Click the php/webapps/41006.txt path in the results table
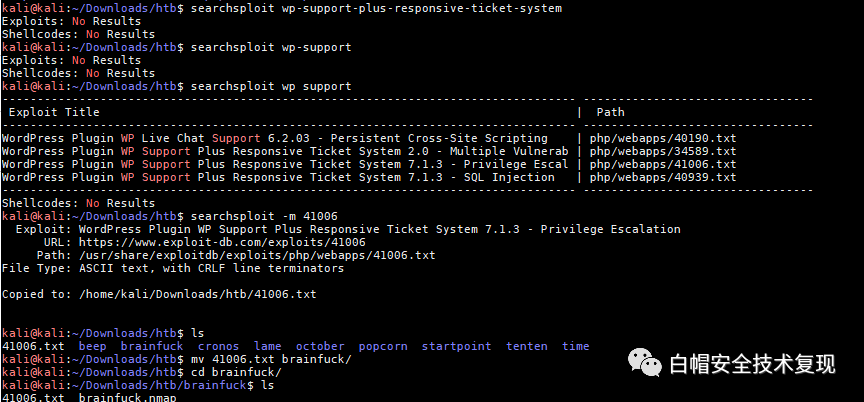Screen dimensions: 864x402 (662, 164)
